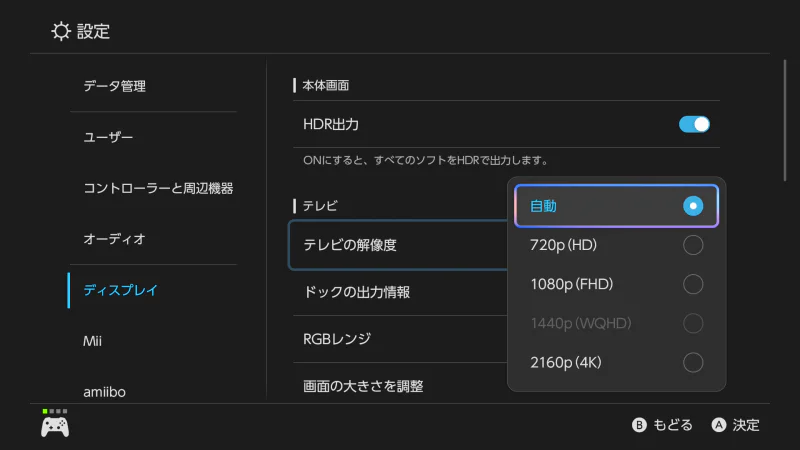800x450 pixels.
Task: Click the 設定 title text
Action: click(93, 32)
